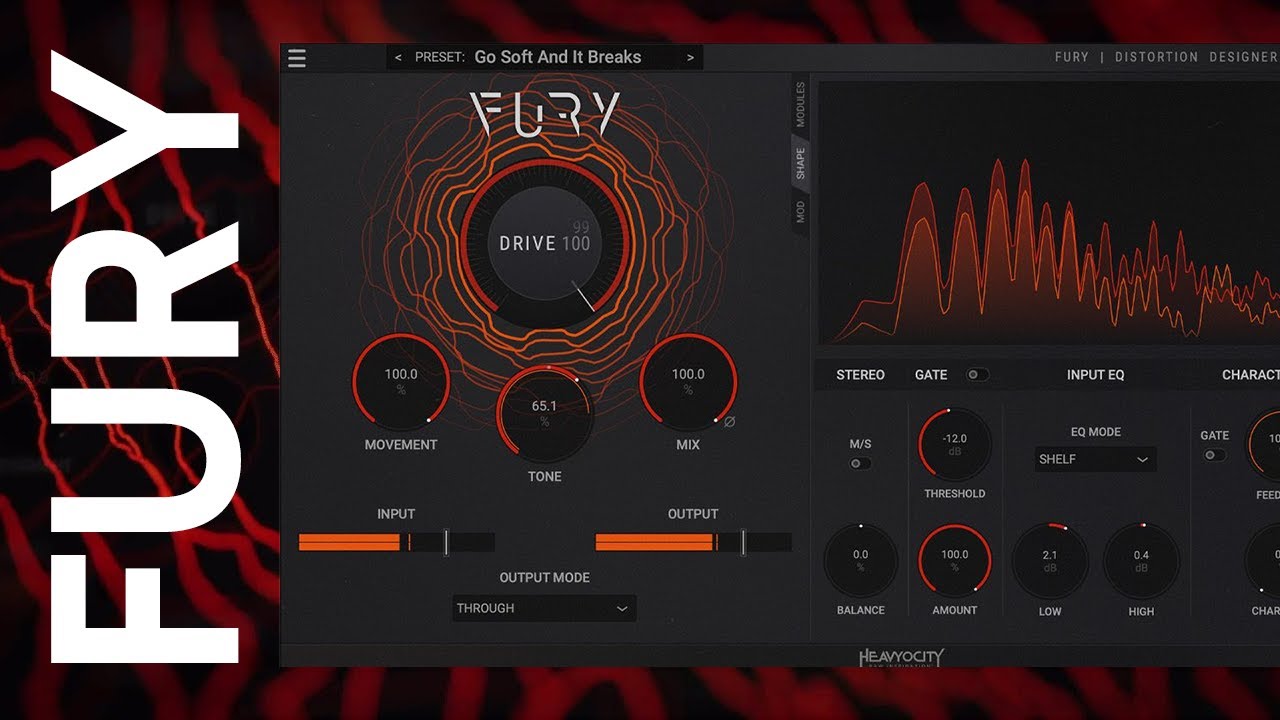Click the THRESHOLD knob showing -12.0 dB
This screenshot has height=720, width=1280.
(955, 445)
